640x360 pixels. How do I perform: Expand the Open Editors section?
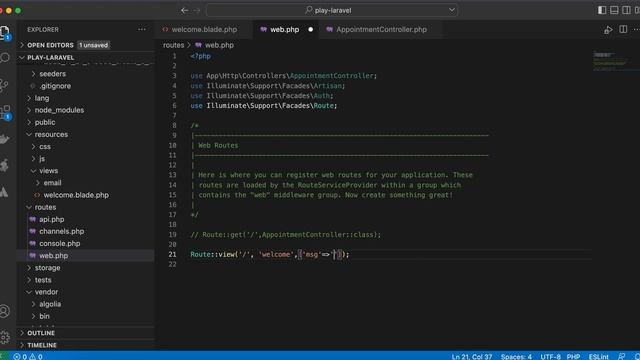pos(85,45)
